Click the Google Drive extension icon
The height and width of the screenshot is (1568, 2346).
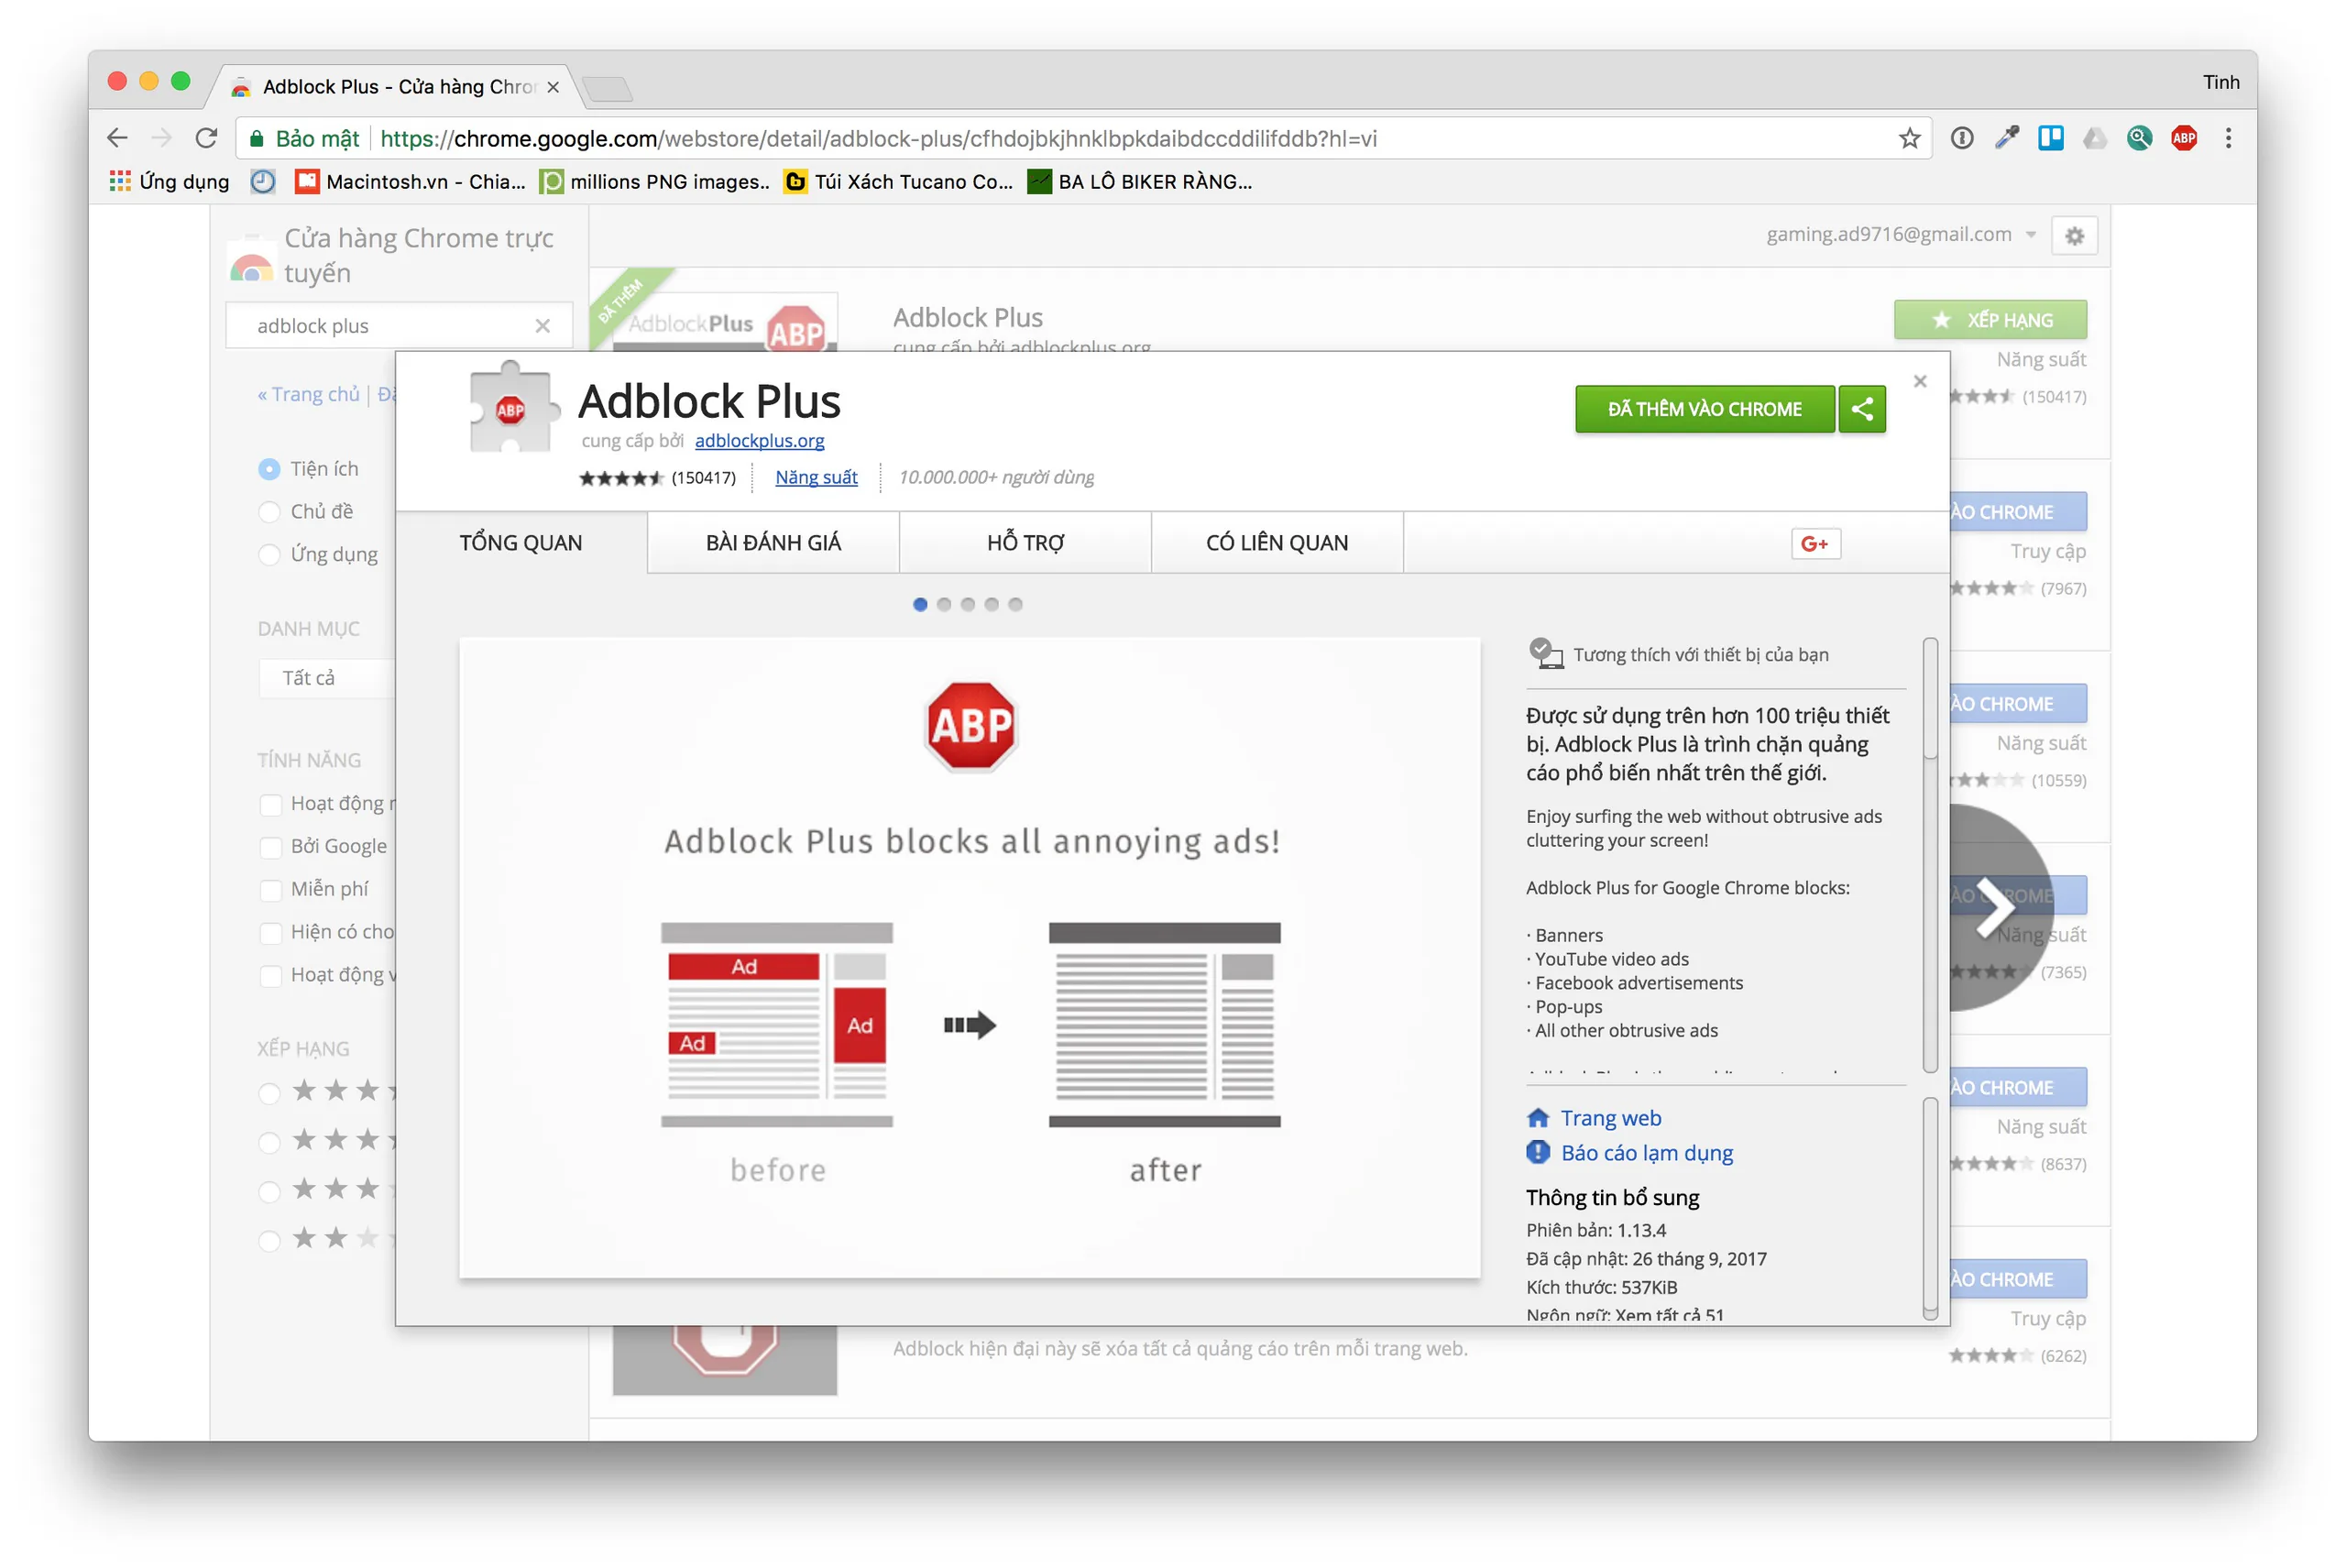pyautogui.click(x=2095, y=138)
